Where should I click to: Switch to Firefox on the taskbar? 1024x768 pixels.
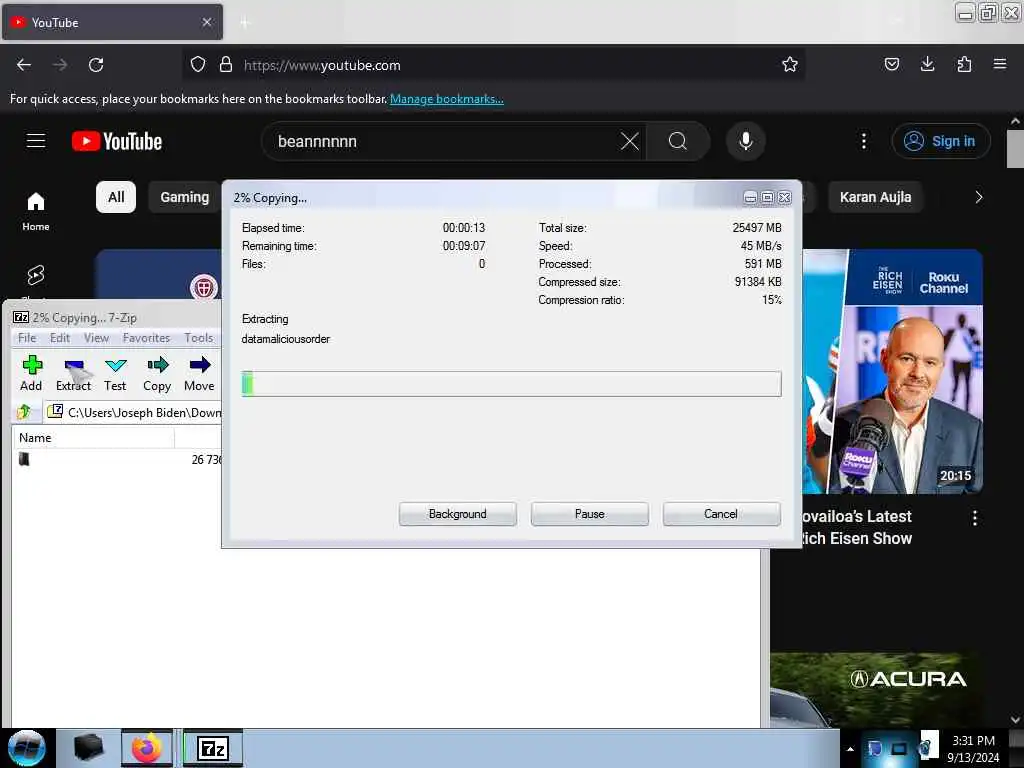click(146, 748)
